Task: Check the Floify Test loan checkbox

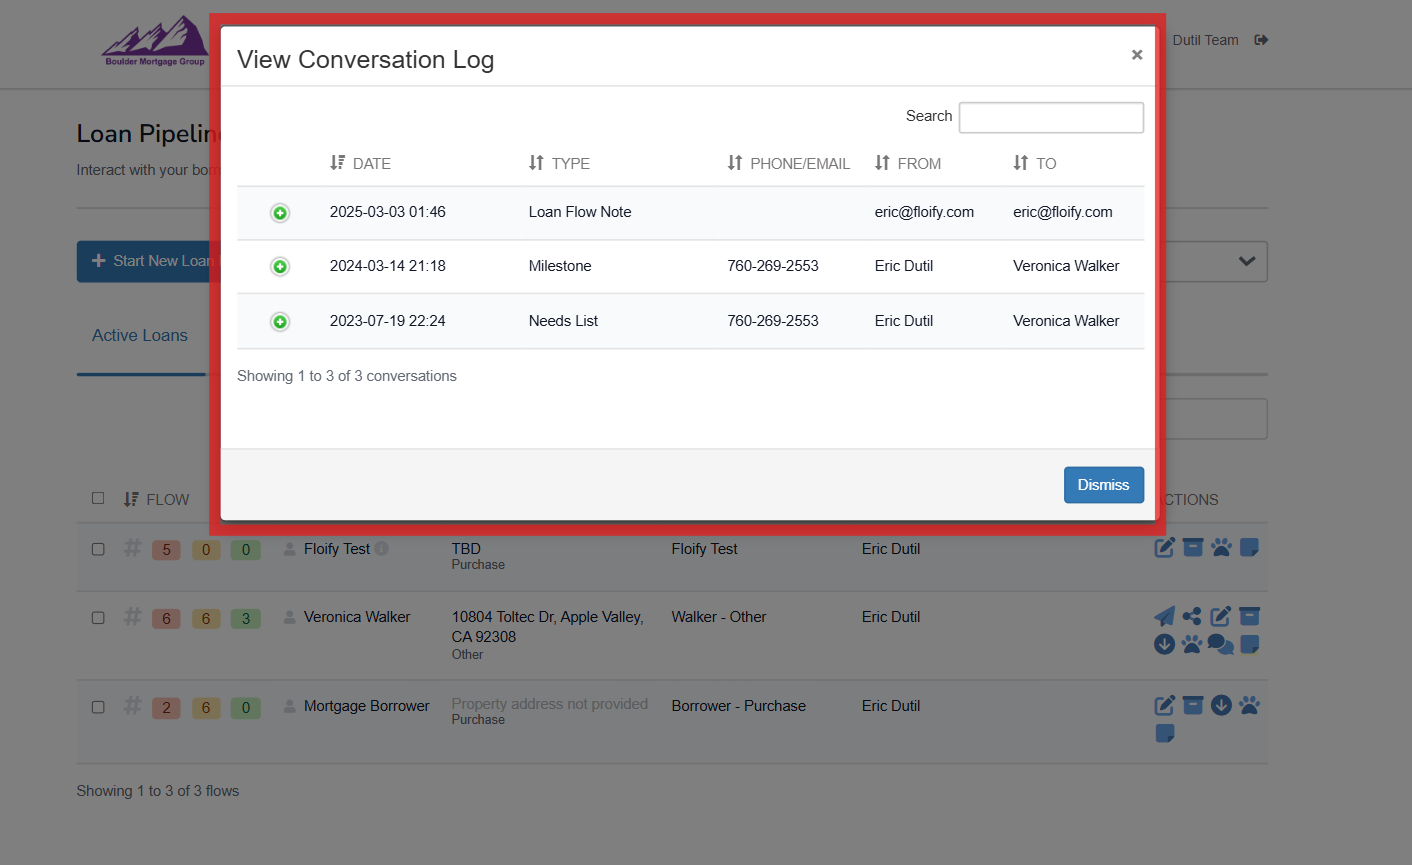Action: pos(98,549)
